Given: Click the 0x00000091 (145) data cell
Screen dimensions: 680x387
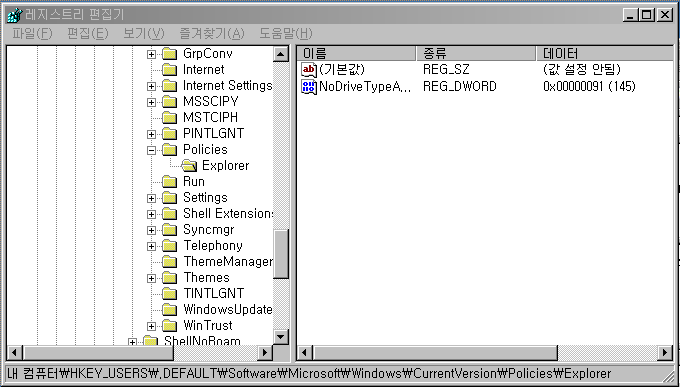Looking at the screenshot, I should tap(589, 87).
